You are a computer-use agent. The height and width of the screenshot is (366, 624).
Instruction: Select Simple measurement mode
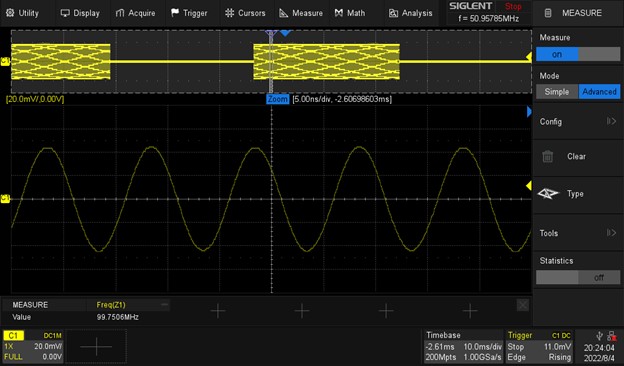[557, 92]
